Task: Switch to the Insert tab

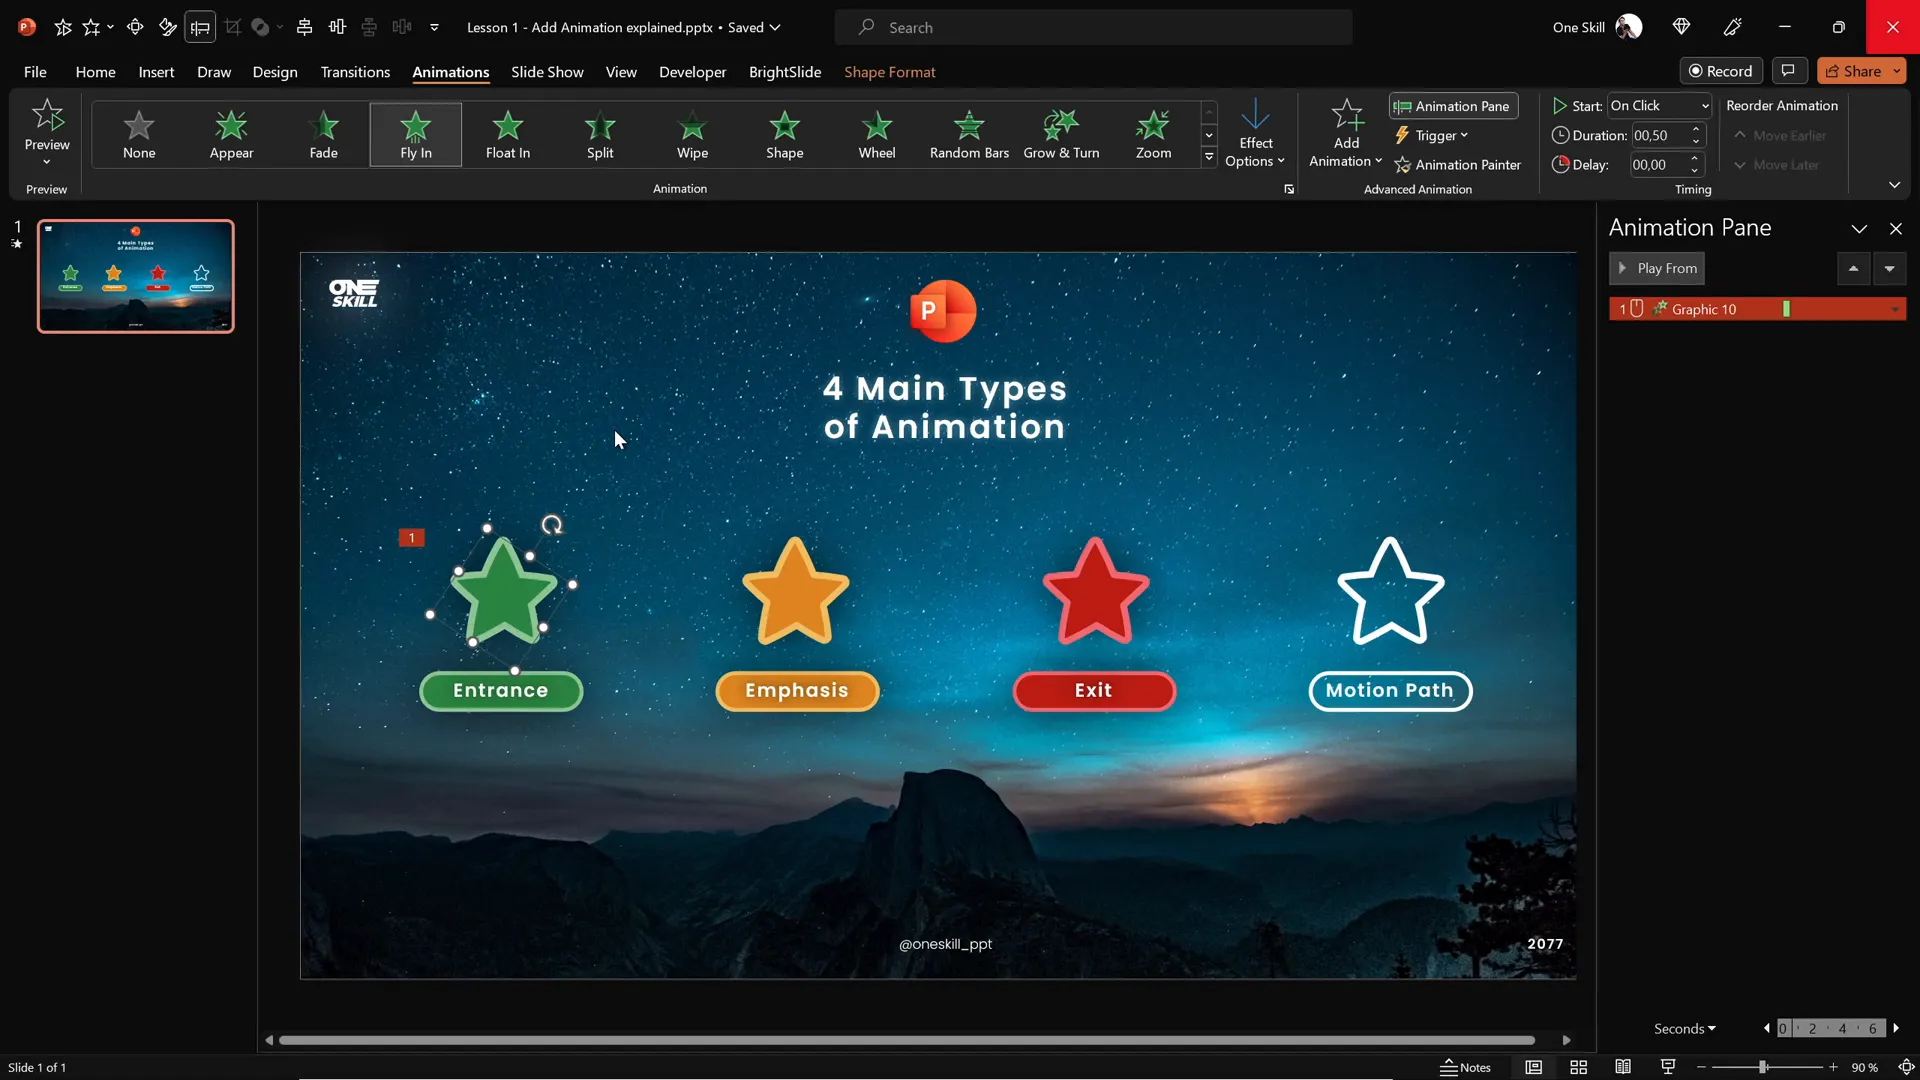Action: click(156, 72)
